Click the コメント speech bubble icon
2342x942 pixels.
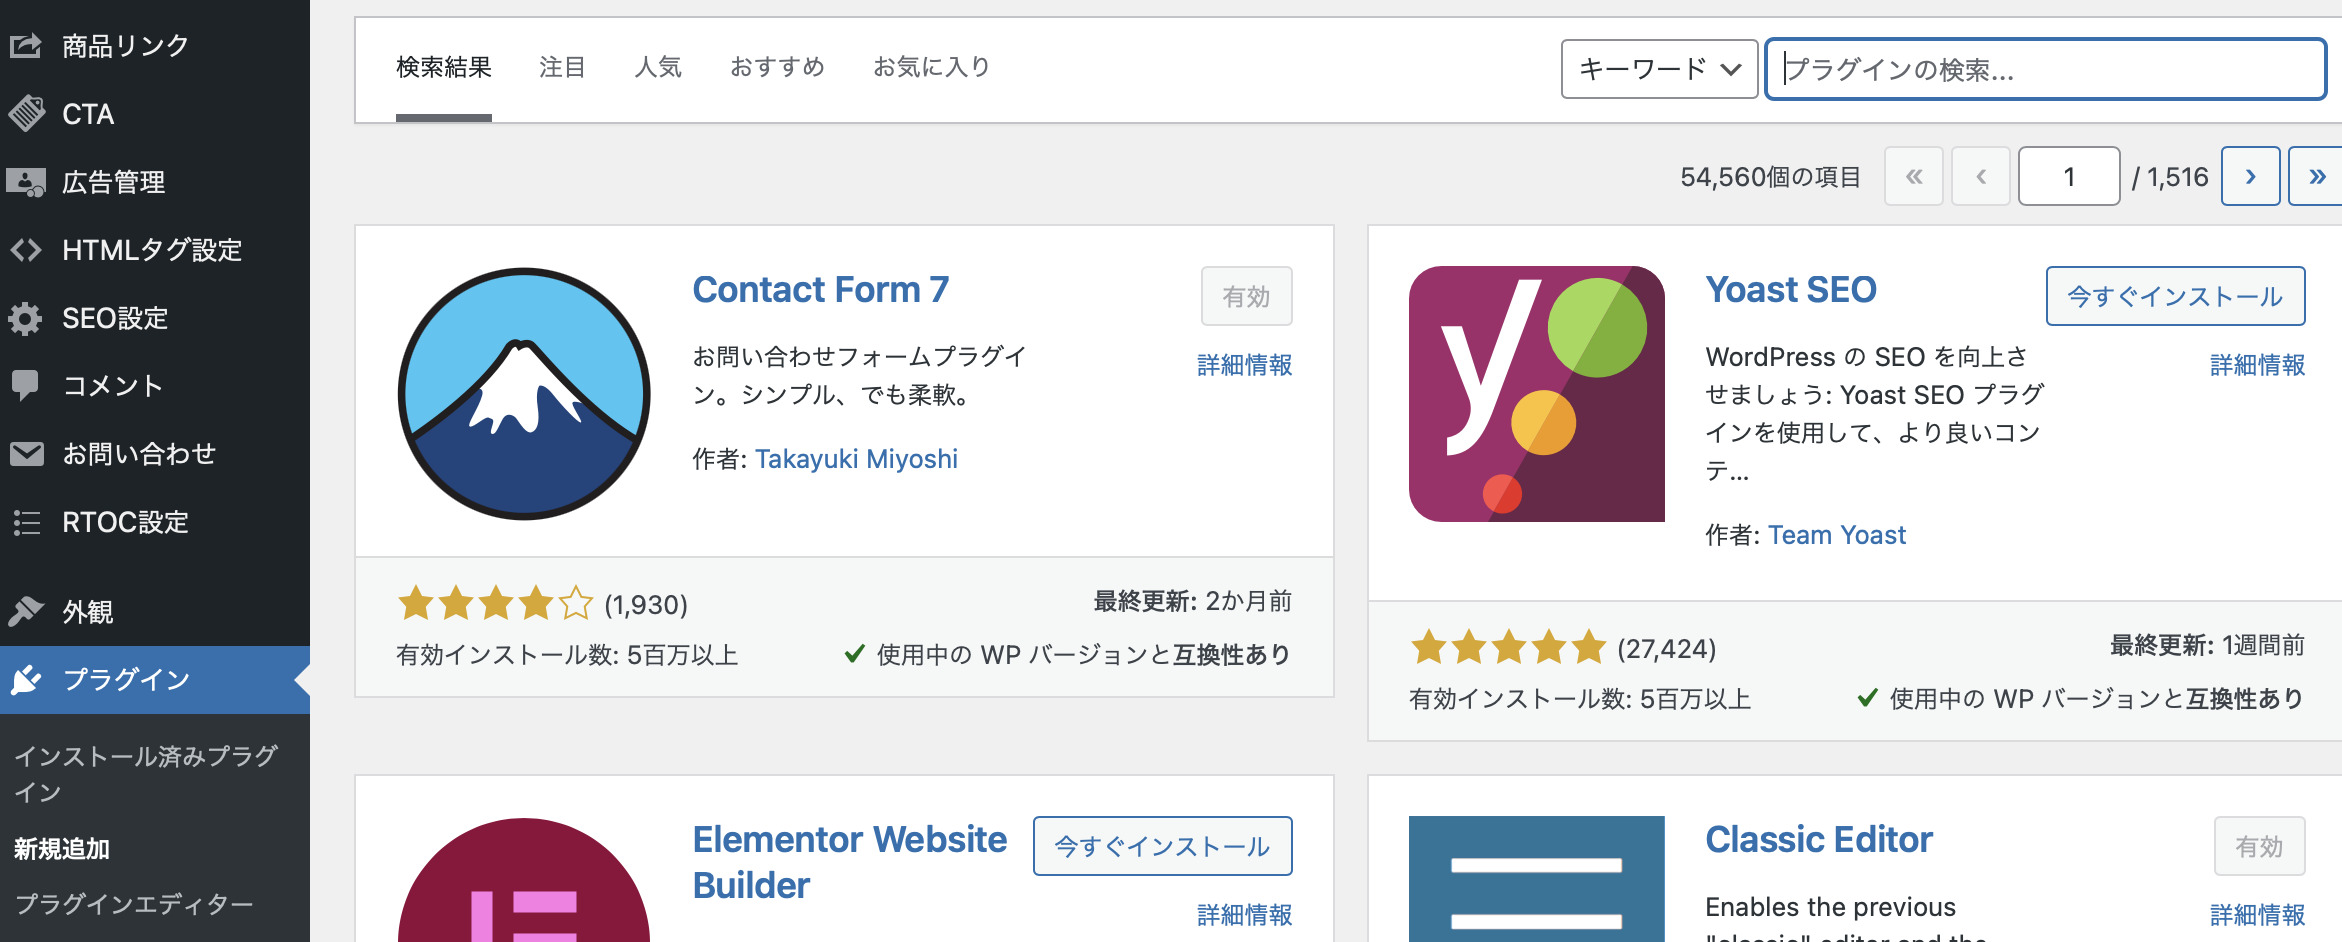26,385
